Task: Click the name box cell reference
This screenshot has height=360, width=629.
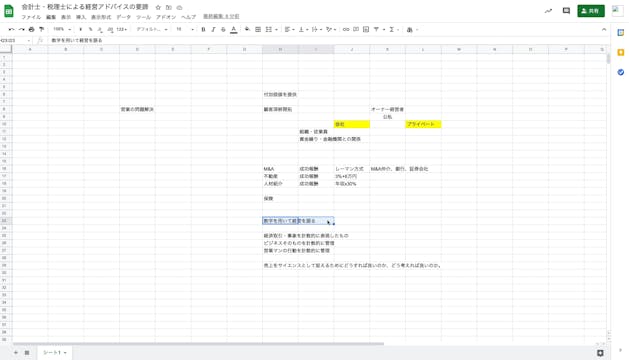Action: click(x=15, y=41)
